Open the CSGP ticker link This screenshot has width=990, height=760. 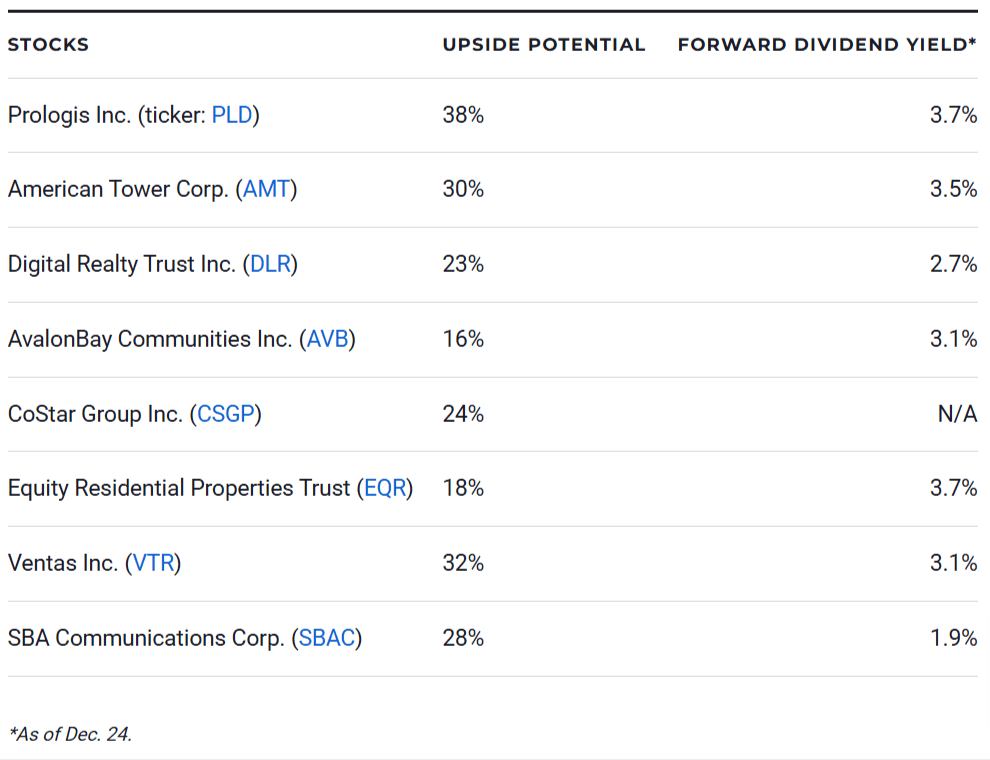point(225,414)
